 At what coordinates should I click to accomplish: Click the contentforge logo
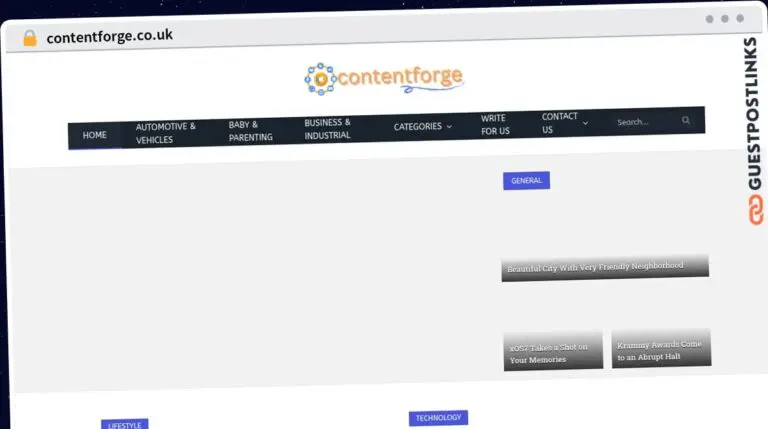pos(384,78)
